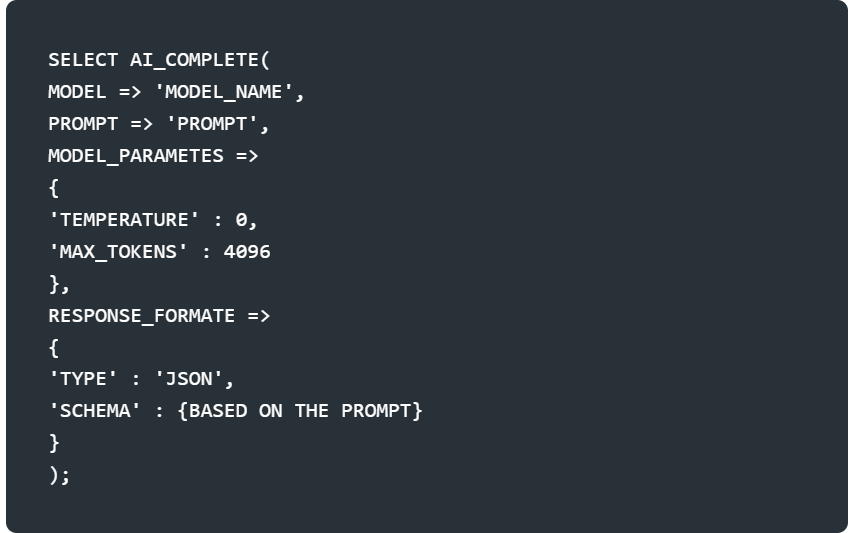Click the 'SCHEMA' key
The image size is (855, 533).
coord(94,411)
